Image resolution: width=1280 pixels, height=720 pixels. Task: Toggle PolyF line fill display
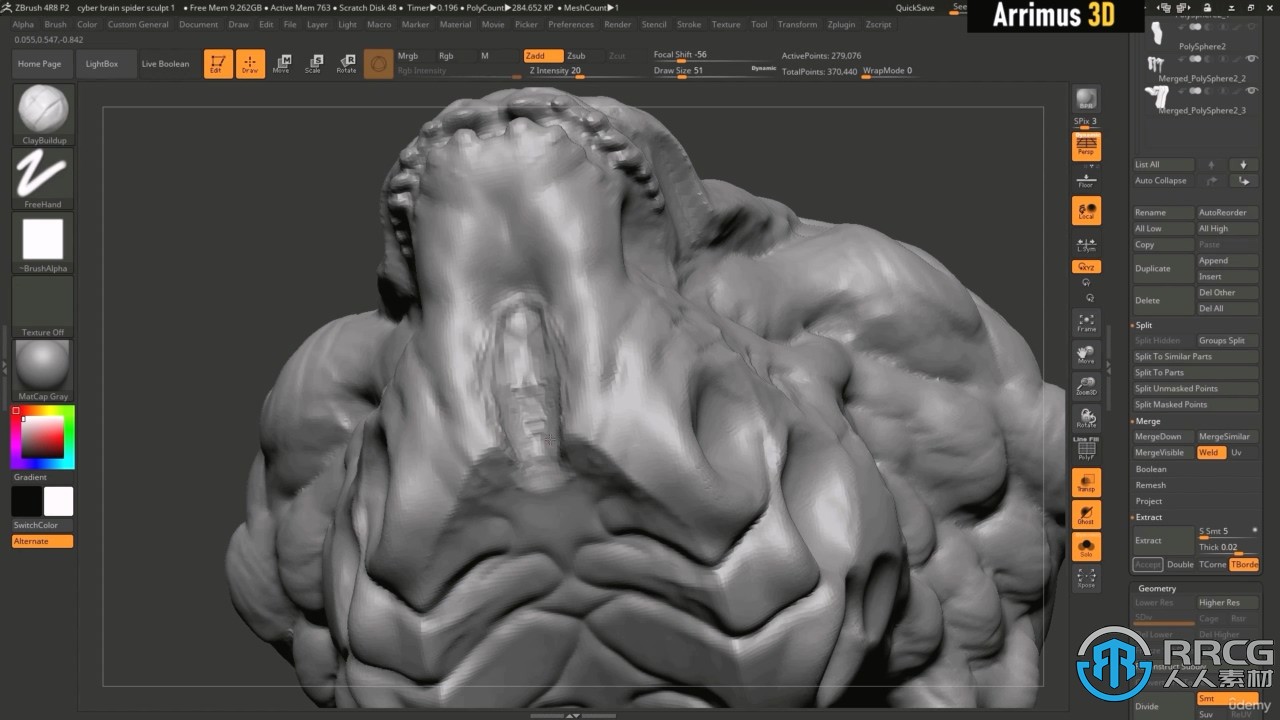[x=1086, y=450]
